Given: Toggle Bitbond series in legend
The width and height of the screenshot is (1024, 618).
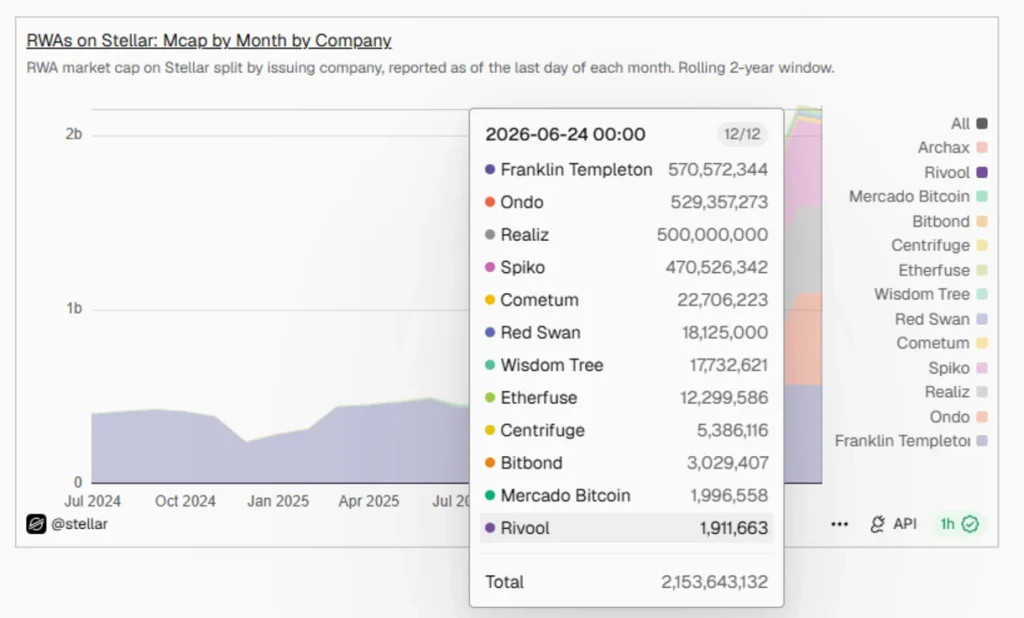Looking at the screenshot, I should (x=950, y=221).
